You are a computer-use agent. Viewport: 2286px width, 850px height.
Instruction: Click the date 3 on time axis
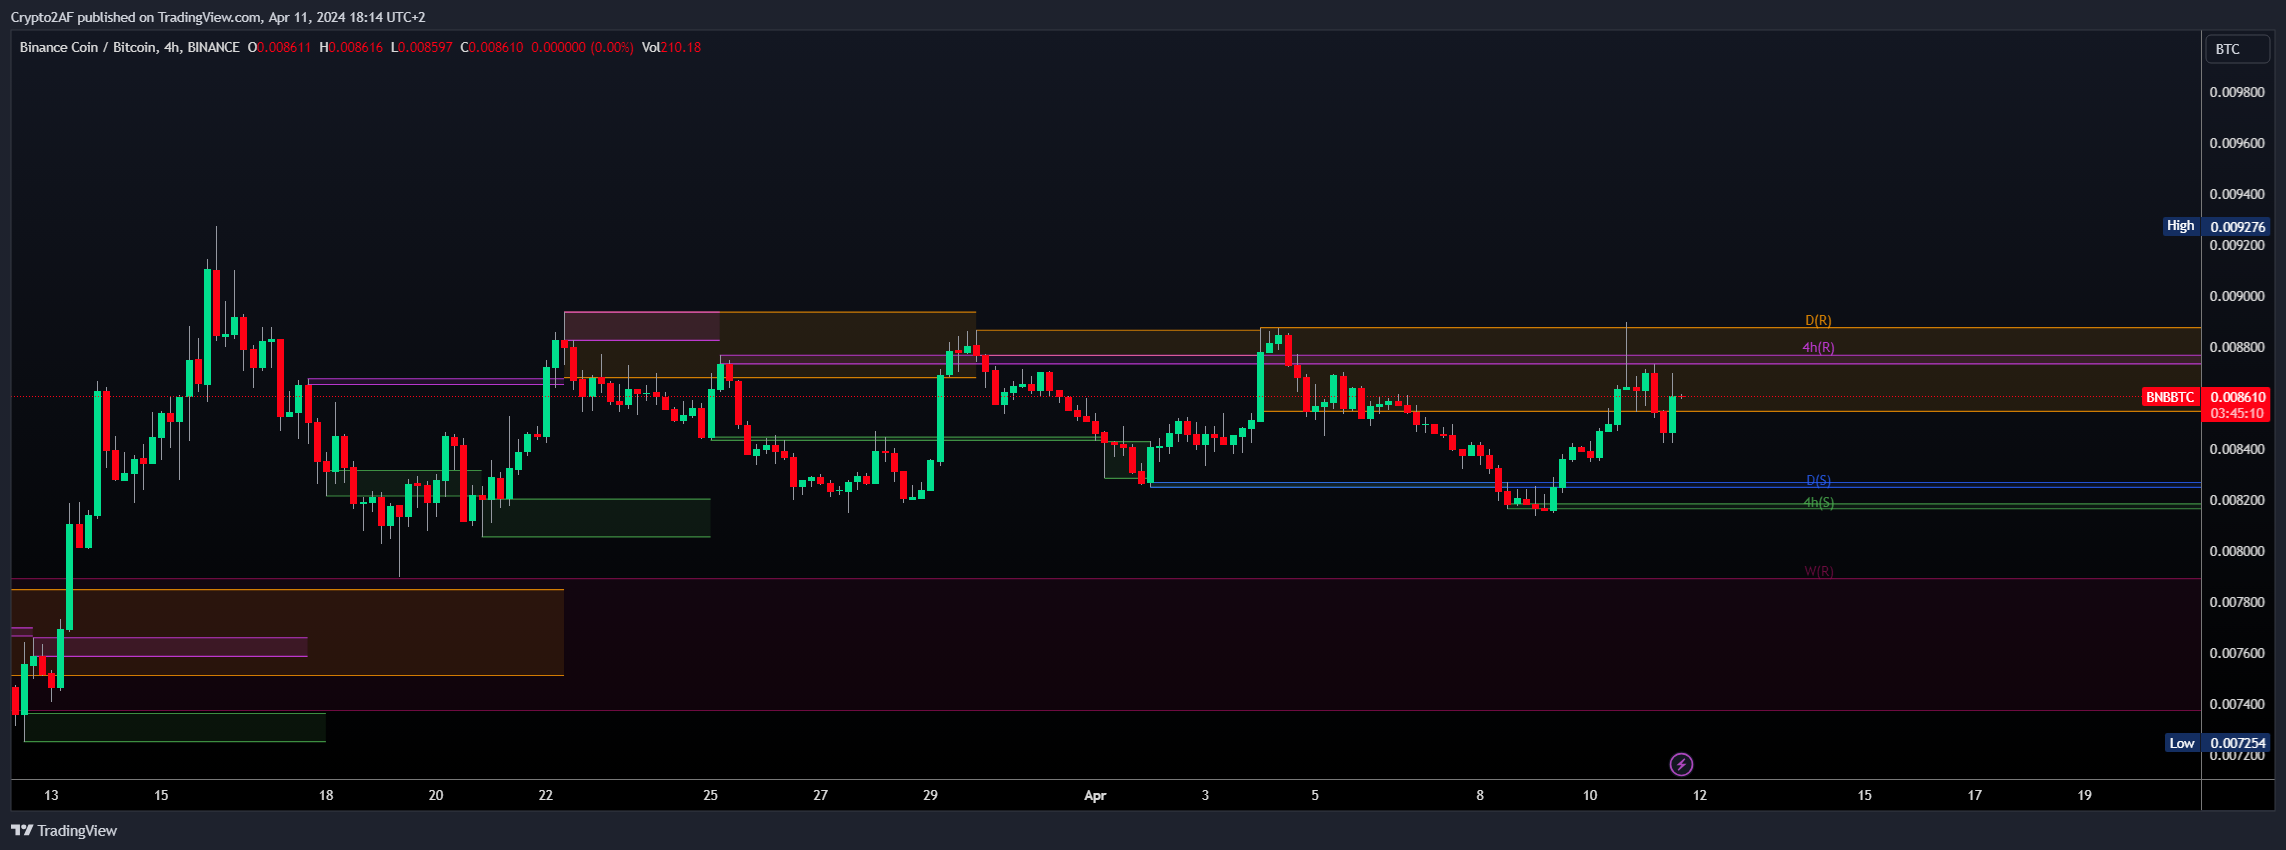click(x=1205, y=796)
